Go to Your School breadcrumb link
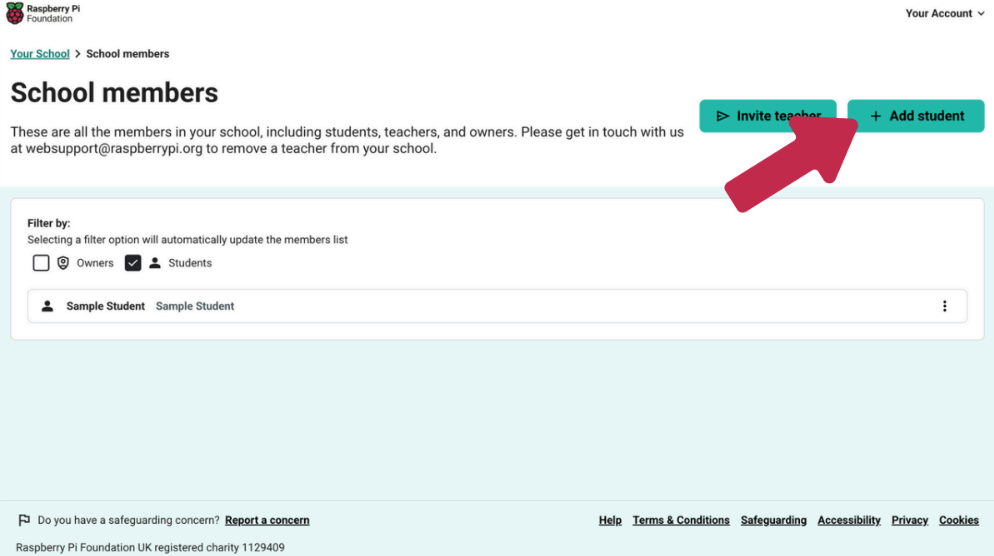Viewport: 994px width, 556px height. [40, 54]
